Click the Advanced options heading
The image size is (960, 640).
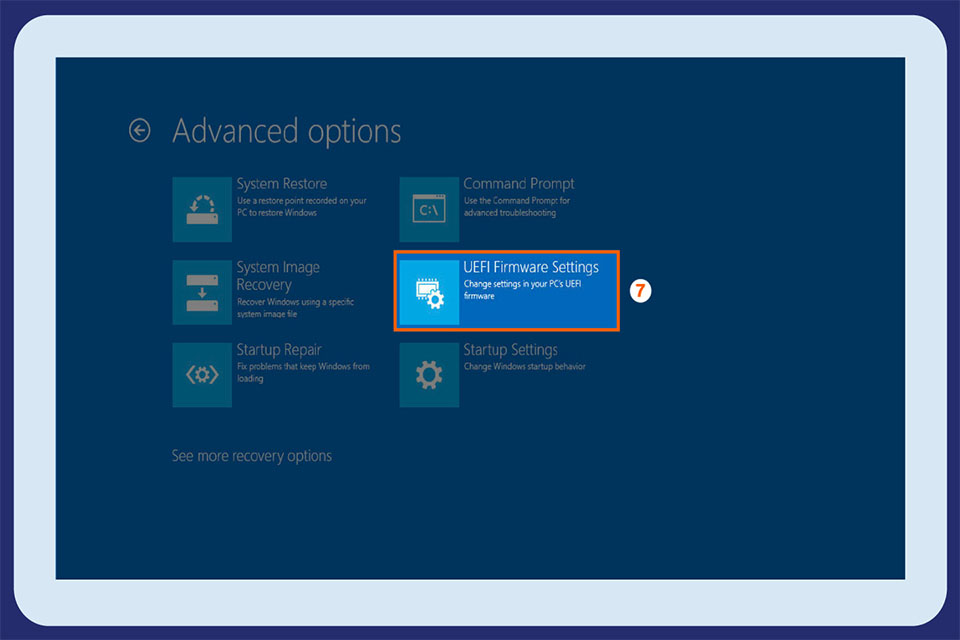tap(287, 131)
